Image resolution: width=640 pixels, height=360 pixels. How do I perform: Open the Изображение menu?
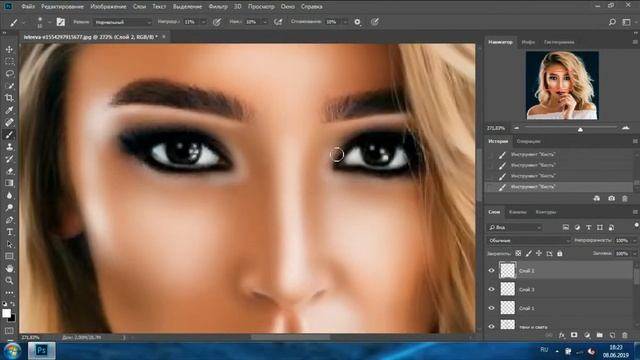click(x=108, y=7)
